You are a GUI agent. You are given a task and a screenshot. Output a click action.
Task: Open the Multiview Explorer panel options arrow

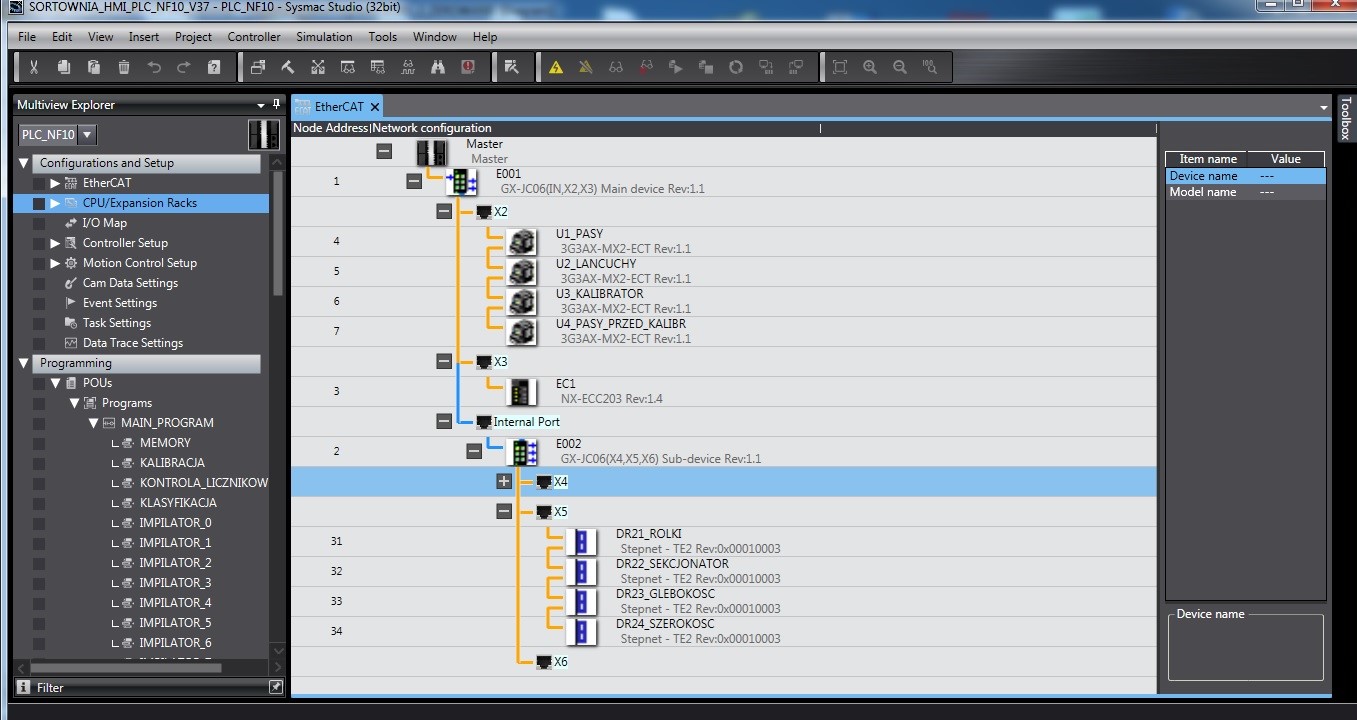coord(261,105)
